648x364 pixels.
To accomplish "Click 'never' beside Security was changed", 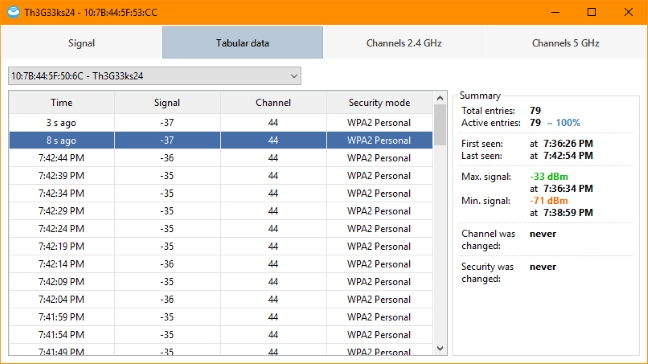I will tap(543, 267).
